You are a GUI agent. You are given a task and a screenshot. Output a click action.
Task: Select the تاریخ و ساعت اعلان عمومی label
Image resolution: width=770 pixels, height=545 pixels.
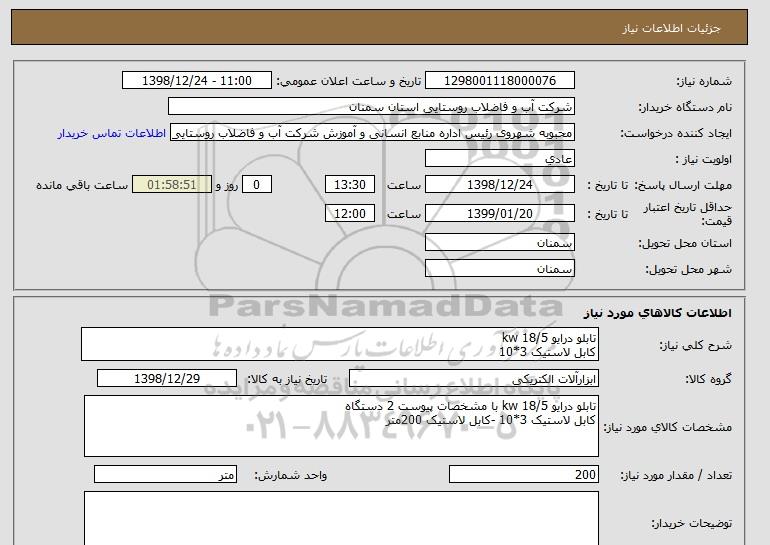coord(349,81)
